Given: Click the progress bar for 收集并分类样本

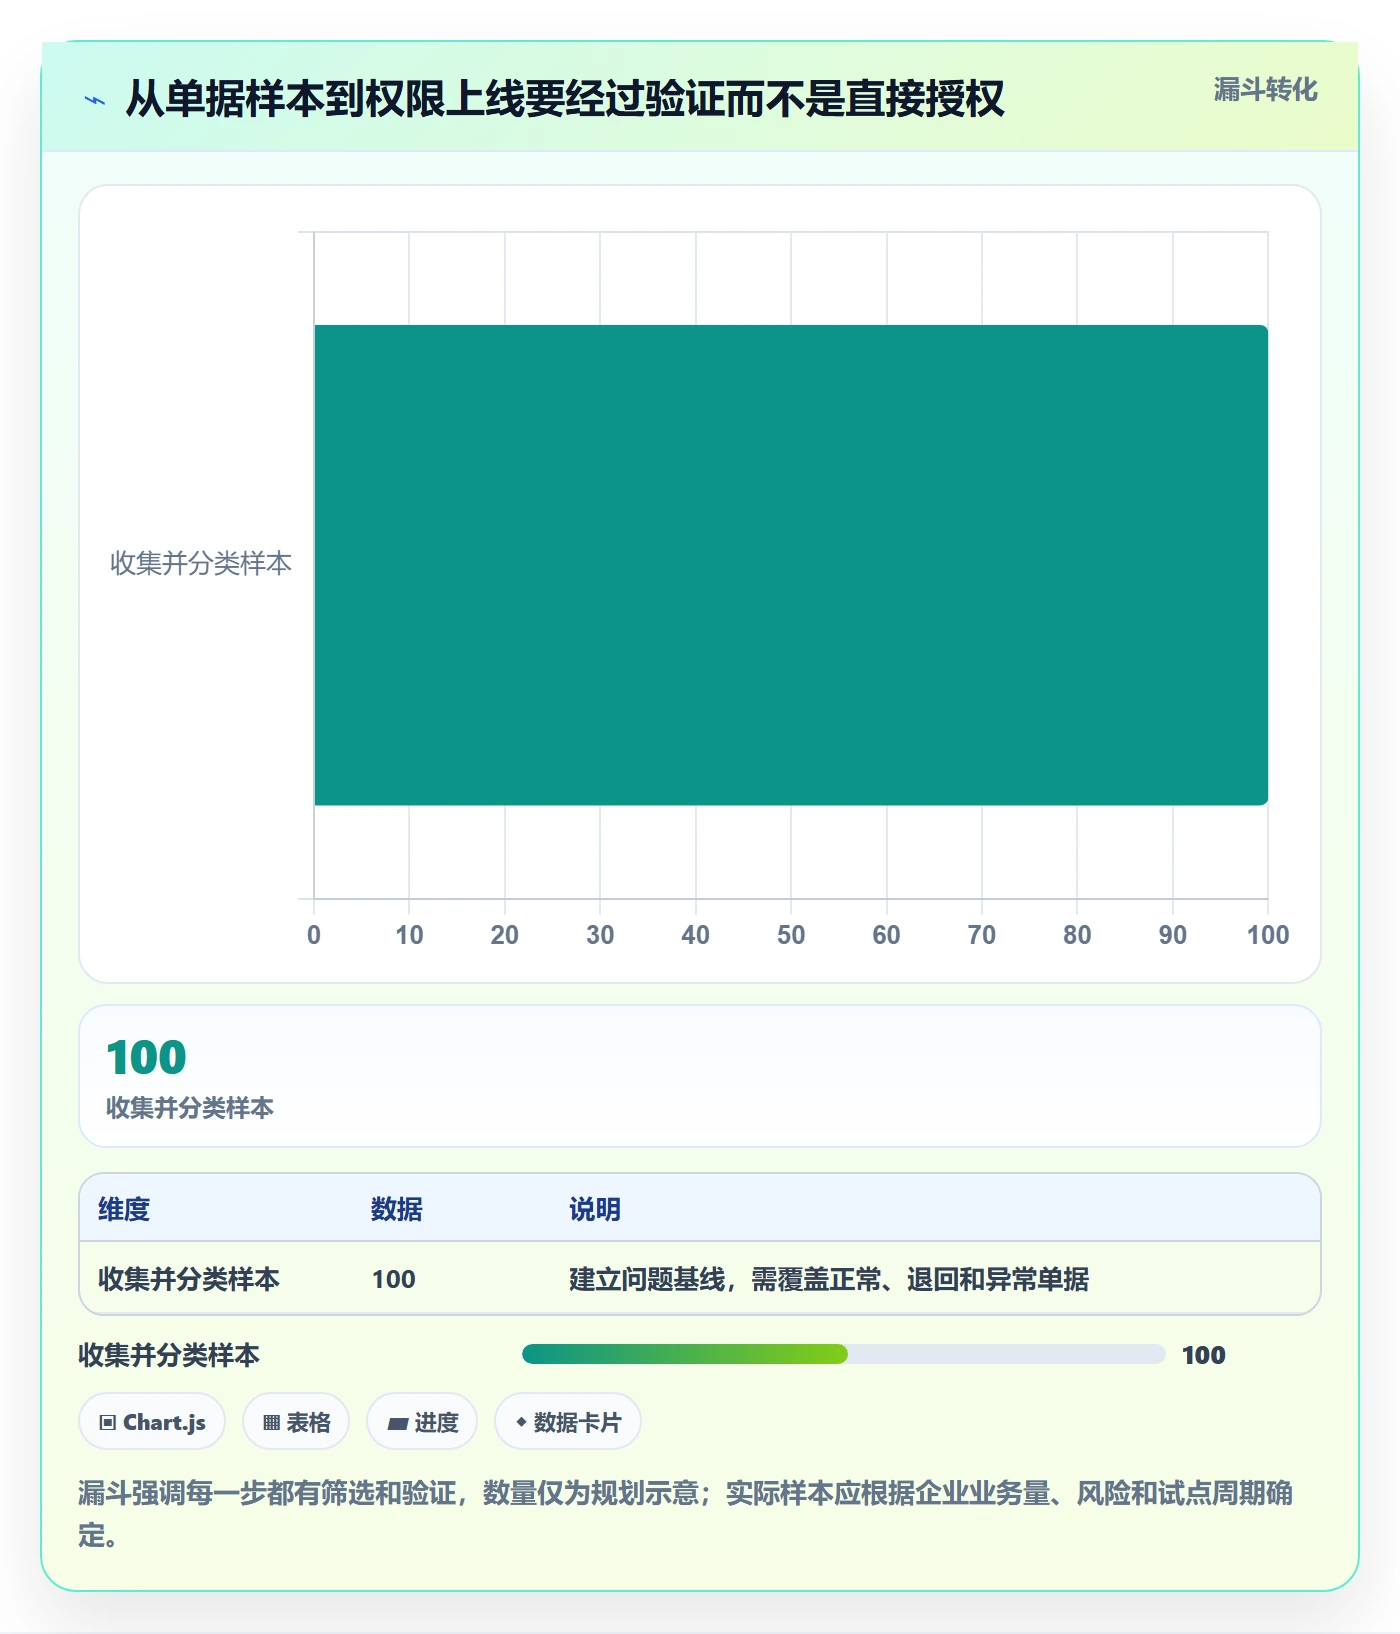Looking at the screenshot, I should pyautogui.click(x=843, y=1354).
